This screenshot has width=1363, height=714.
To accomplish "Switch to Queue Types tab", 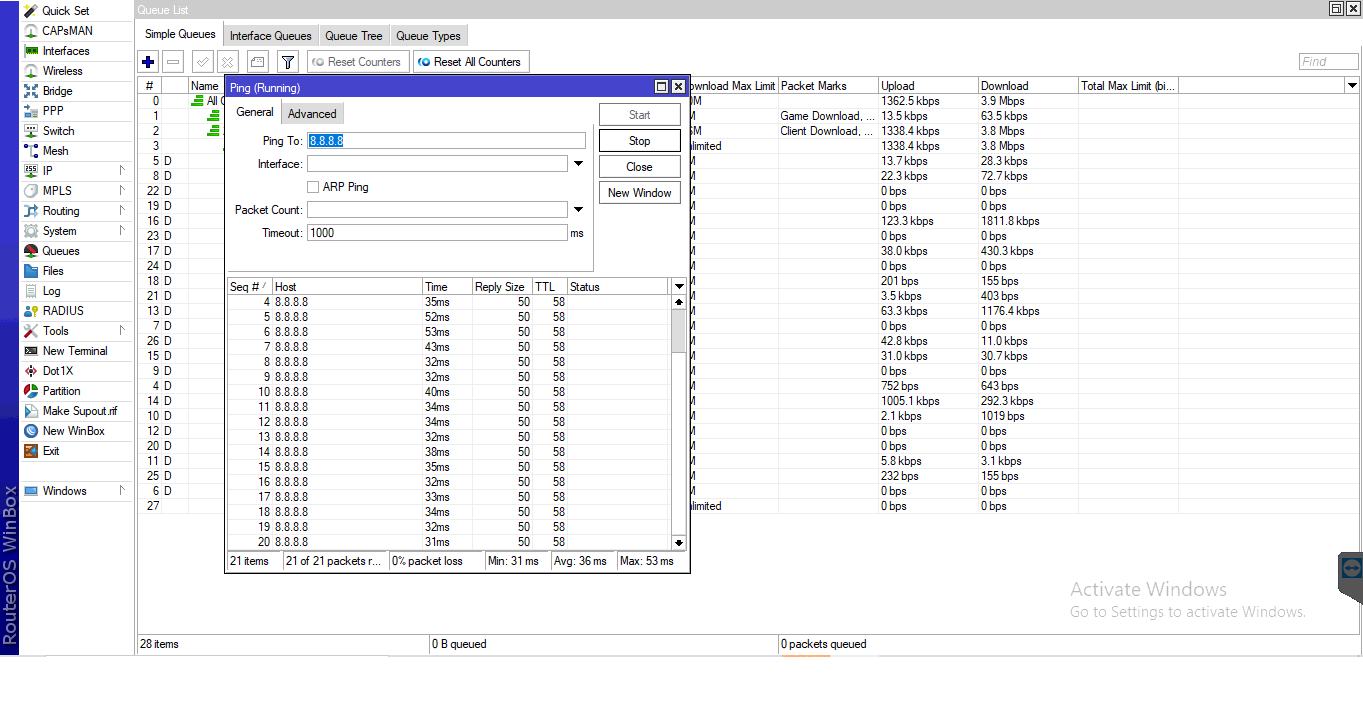I will [x=428, y=36].
